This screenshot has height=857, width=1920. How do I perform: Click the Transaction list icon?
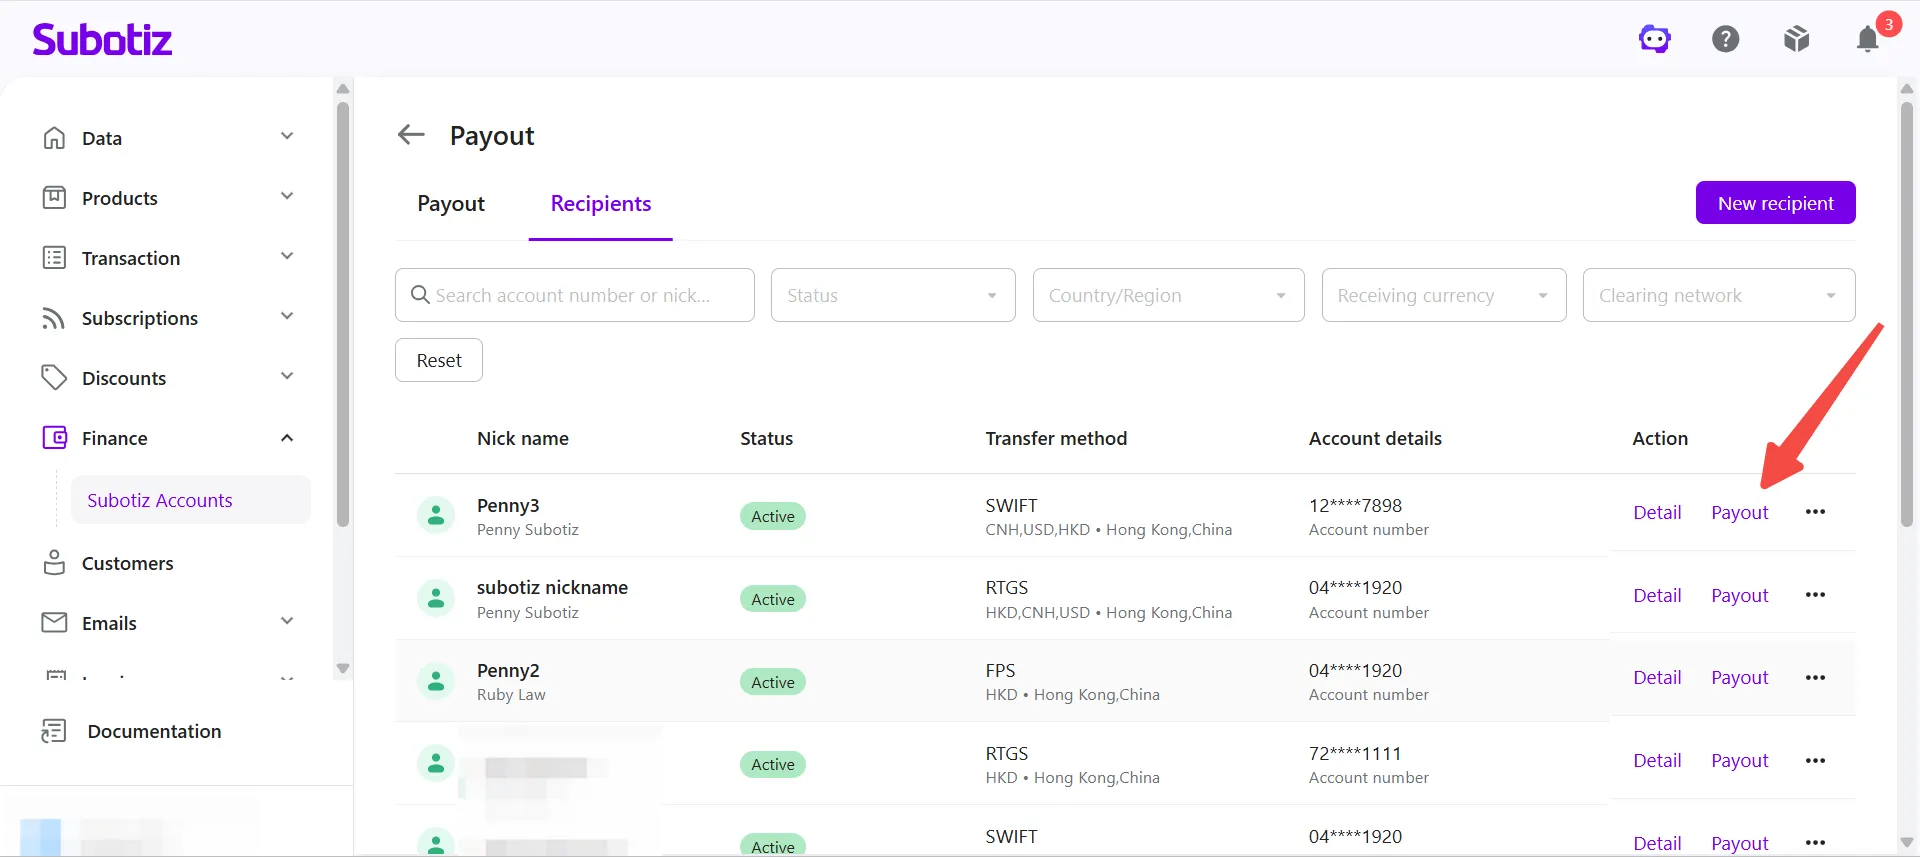pyautogui.click(x=54, y=258)
